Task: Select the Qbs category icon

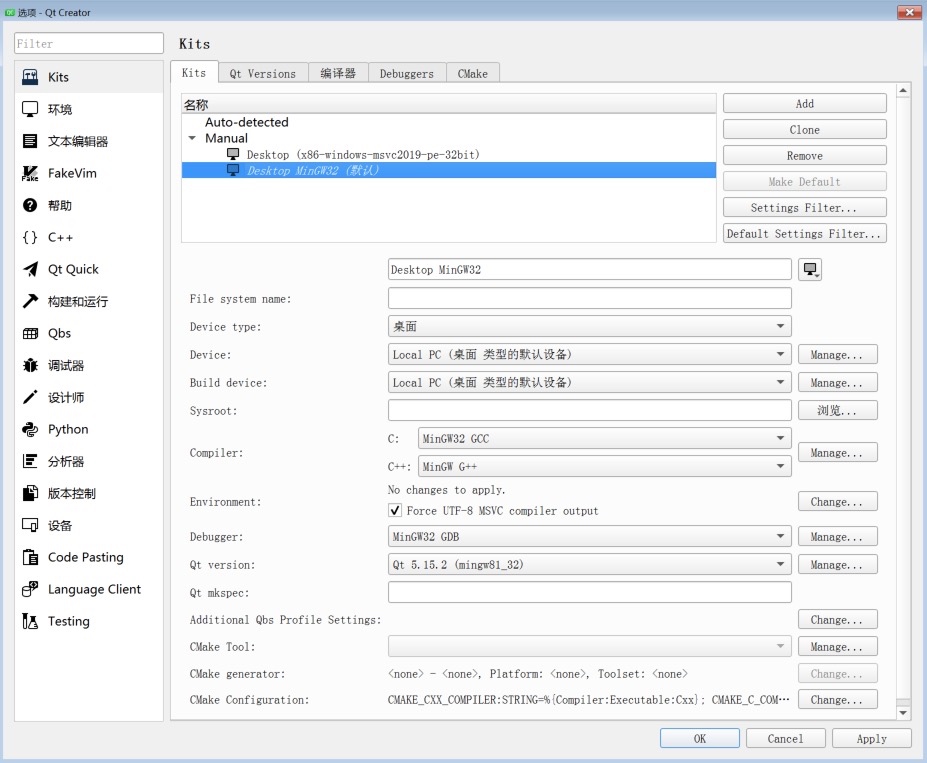Action: (30, 333)
